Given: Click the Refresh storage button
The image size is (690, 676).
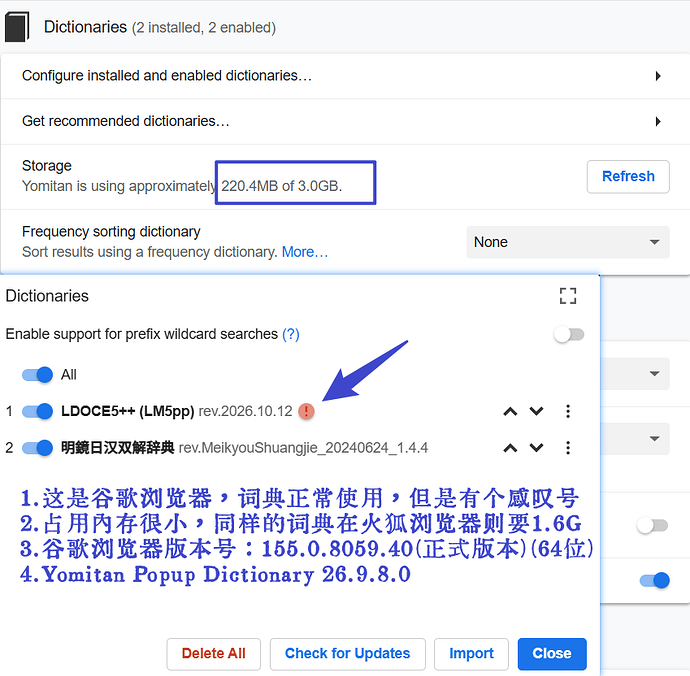Looking at the screenshot, I should tap(628, 176).
